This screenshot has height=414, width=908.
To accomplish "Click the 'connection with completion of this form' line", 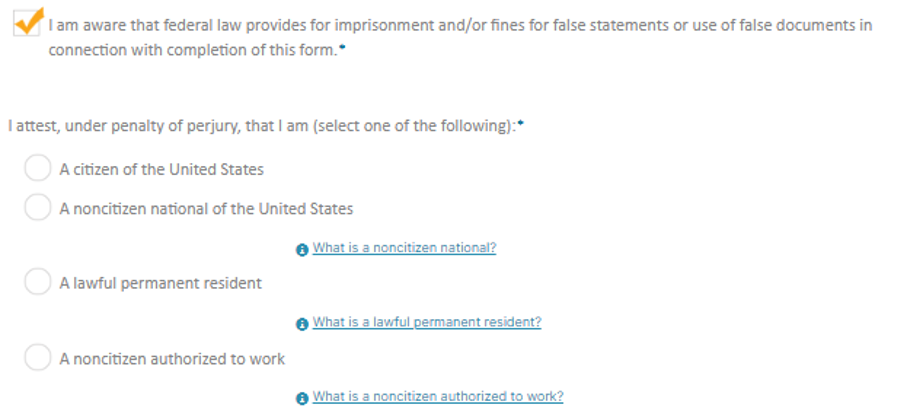I will click(x=192, y=50).
